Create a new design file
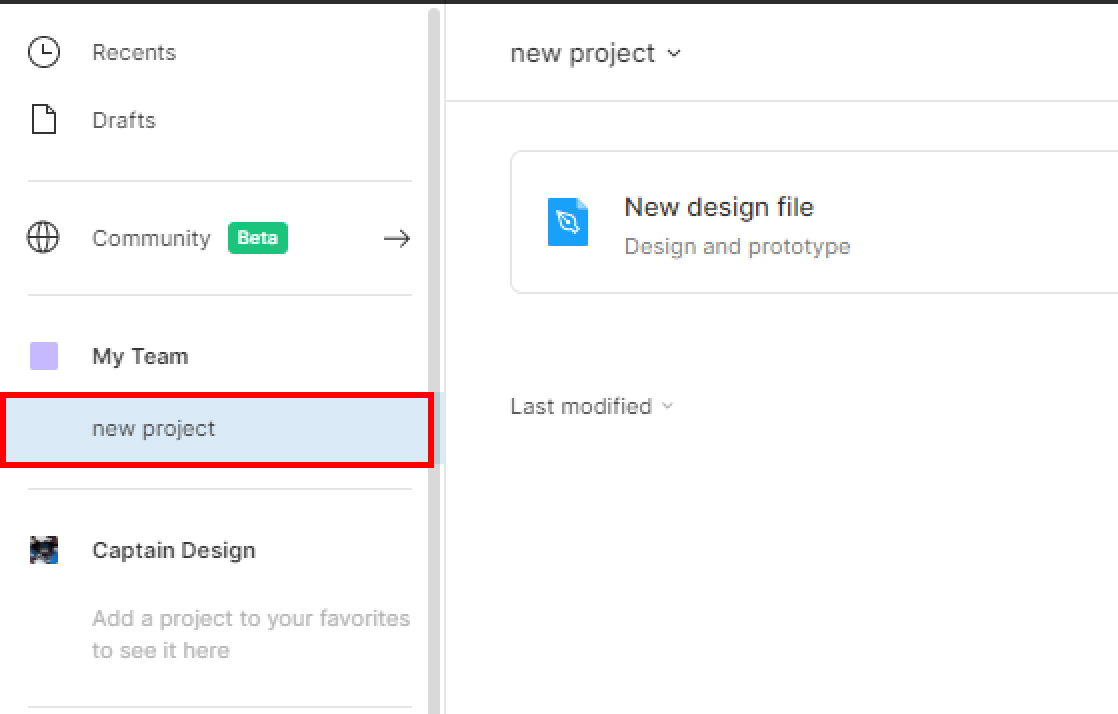Screen dimensions: 1118x714 pos(718,207)
